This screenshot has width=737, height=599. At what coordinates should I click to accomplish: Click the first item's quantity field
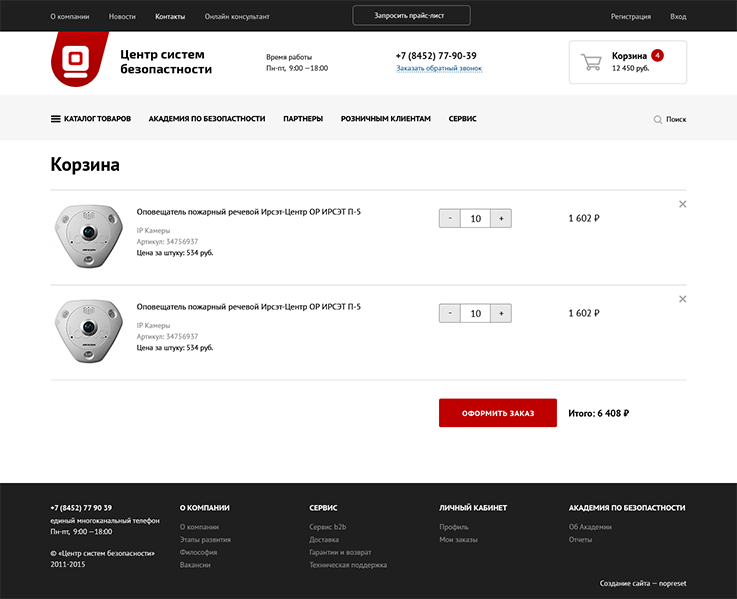tap(475, 218)
